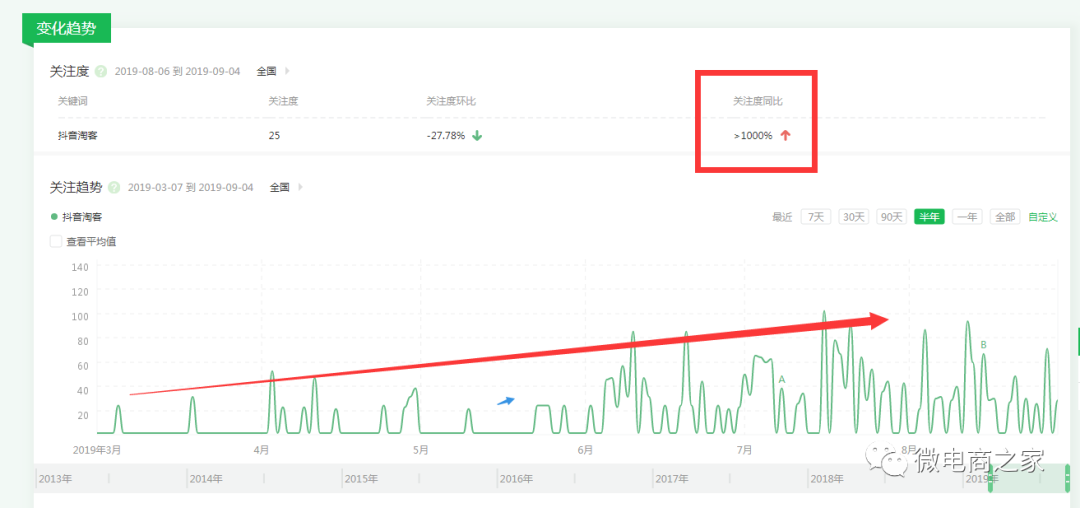Enable the 查看平均值 checkbox
The width and height of the screenshot is (1080, 508).
tap(56, 242)
